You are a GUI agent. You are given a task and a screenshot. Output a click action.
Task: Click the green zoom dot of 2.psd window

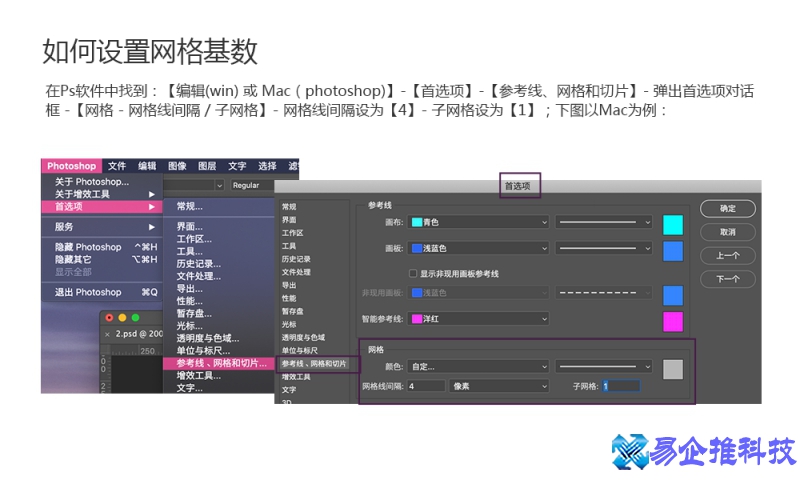(x=135, y=318)
